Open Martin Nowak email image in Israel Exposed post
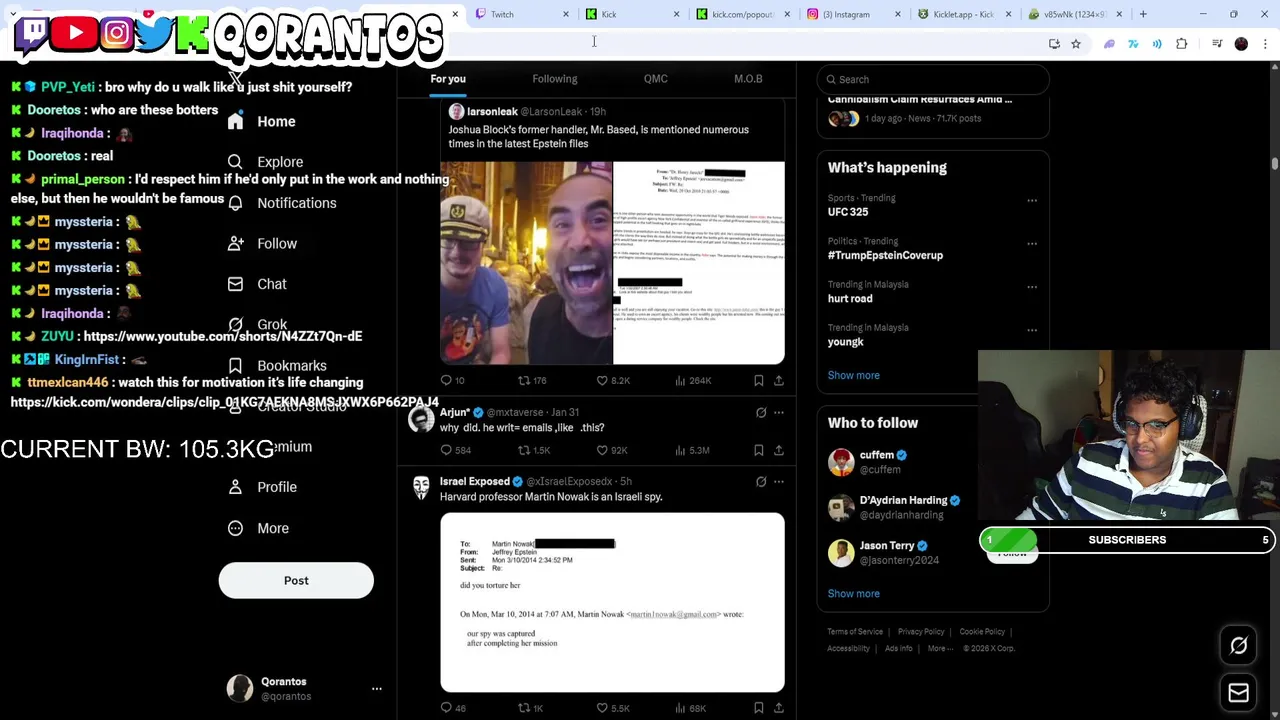 (x=612, y=603)
